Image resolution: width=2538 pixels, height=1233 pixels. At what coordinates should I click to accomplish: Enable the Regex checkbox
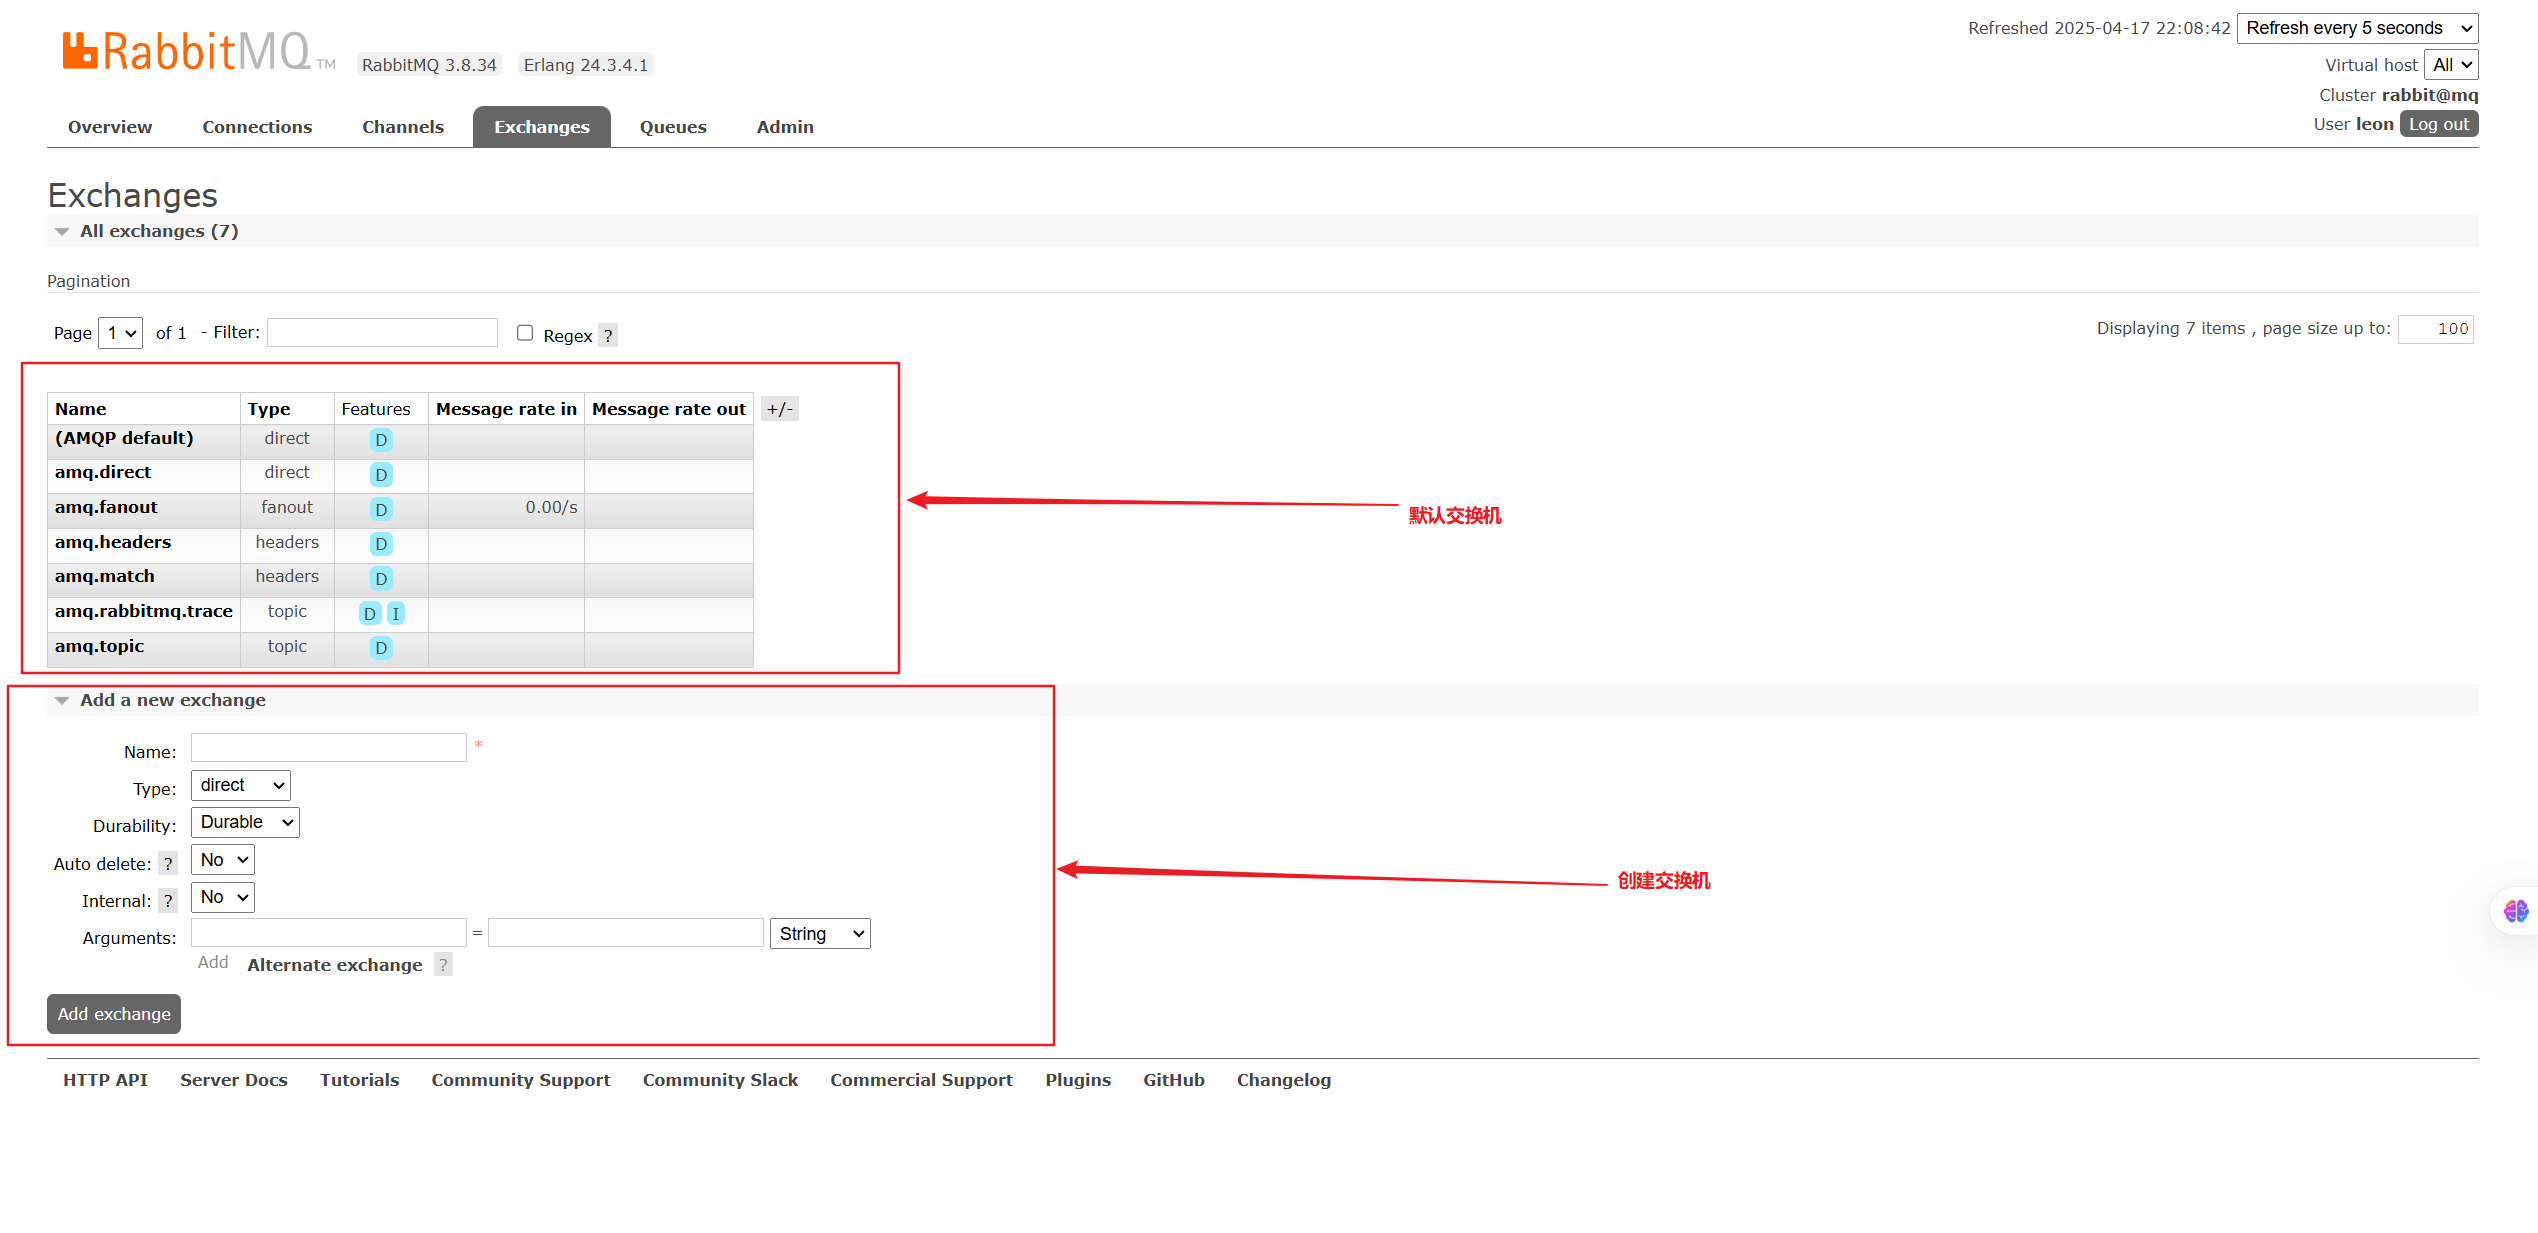point(525,333)
